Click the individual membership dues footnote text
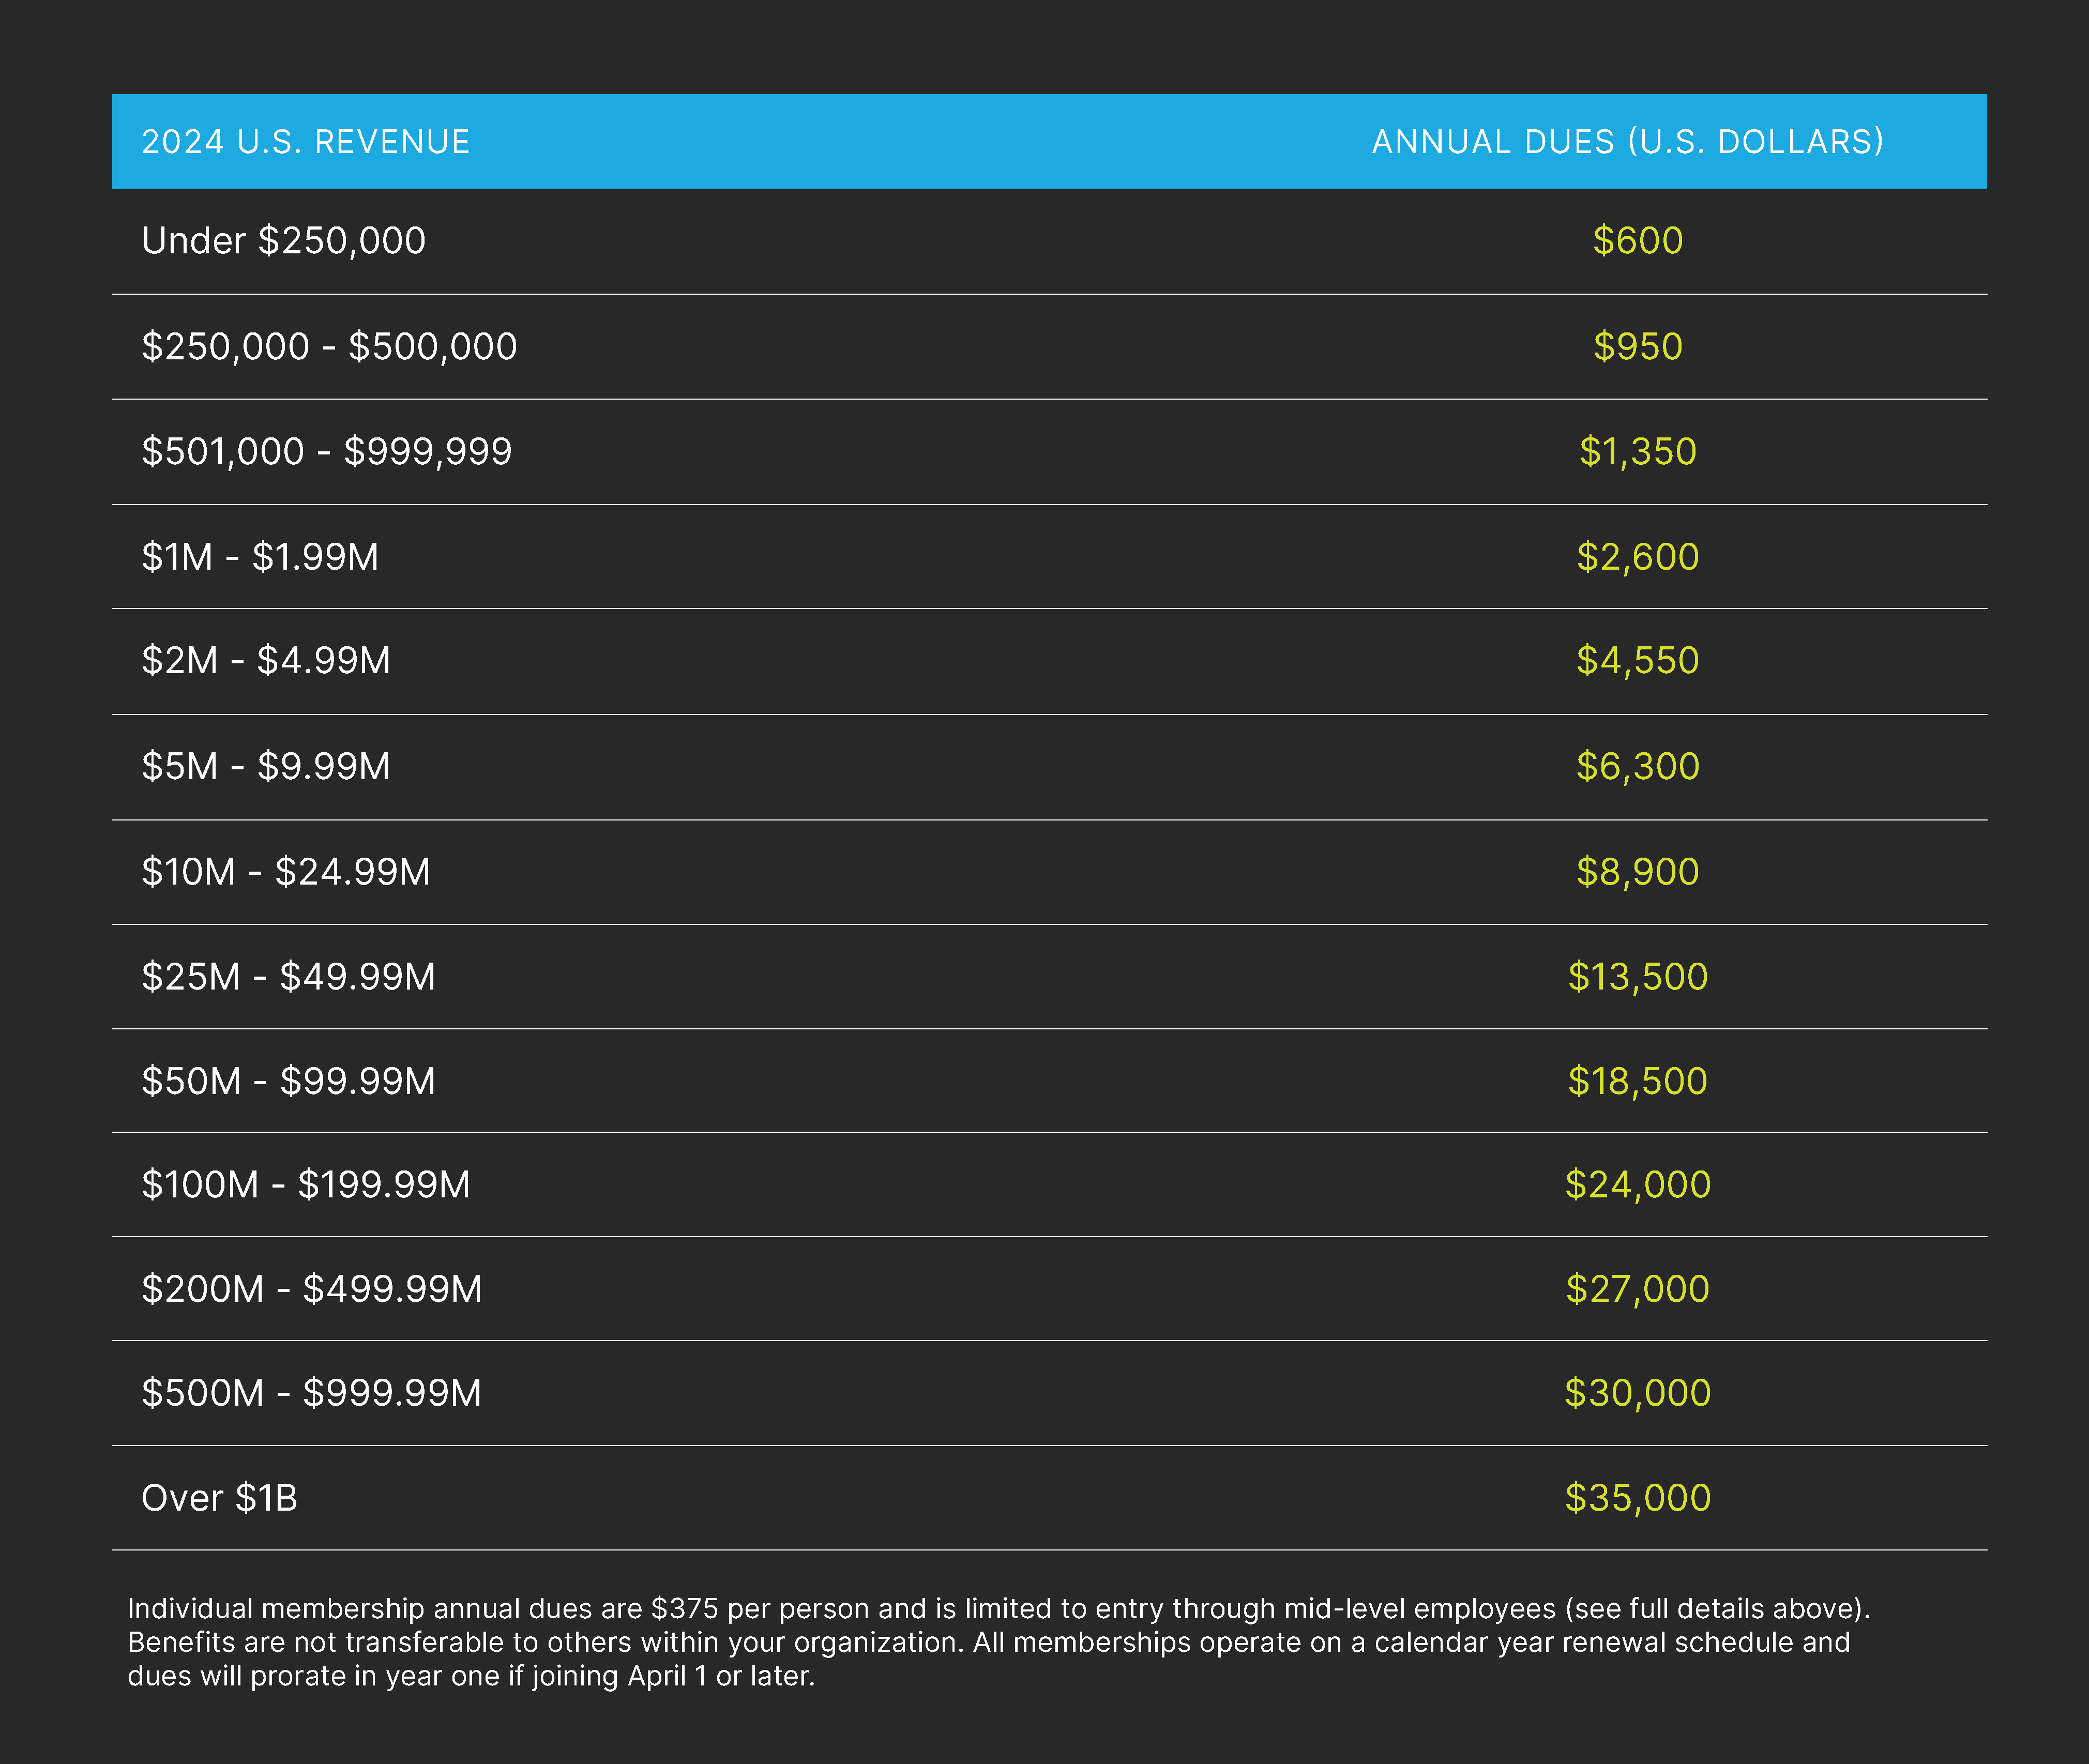This screenshot has height=1764, width=2089. 998,1642
